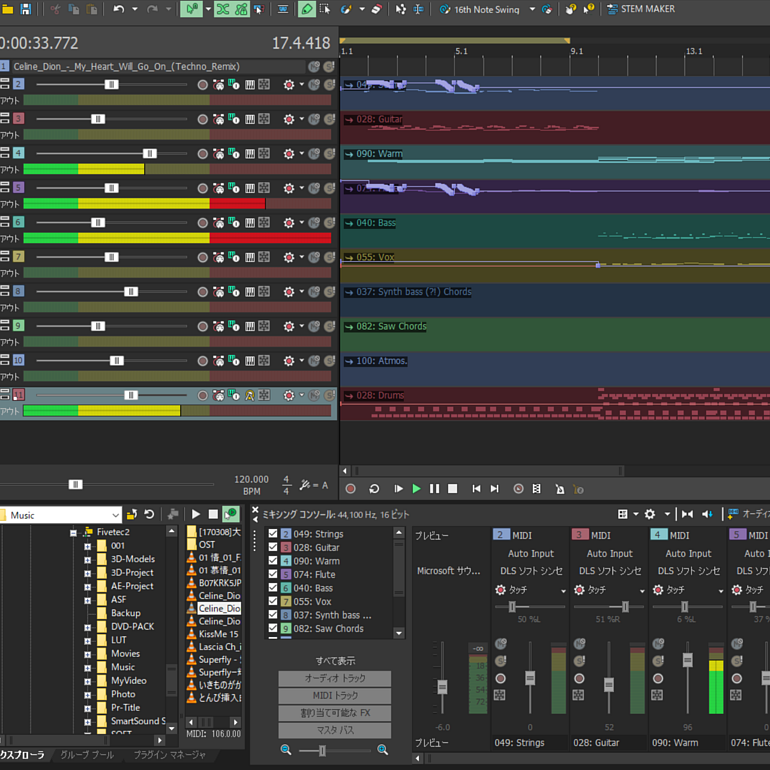Zoom in with the mixer magnifier plus icon
Image resolution: width=770 pixels, height=770 pixels.
point(382,750)
